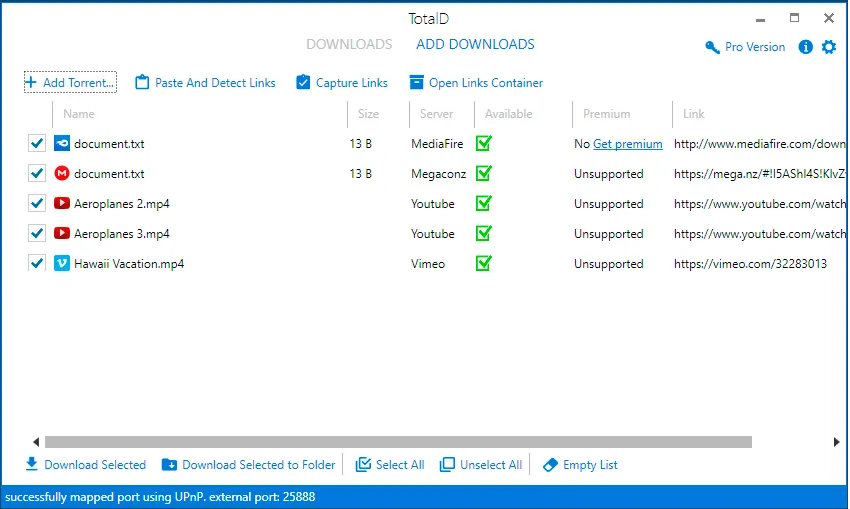Screen dimensions: 850x509
Task: Click the mediafire.com link text
Action: tap(759, 144)
